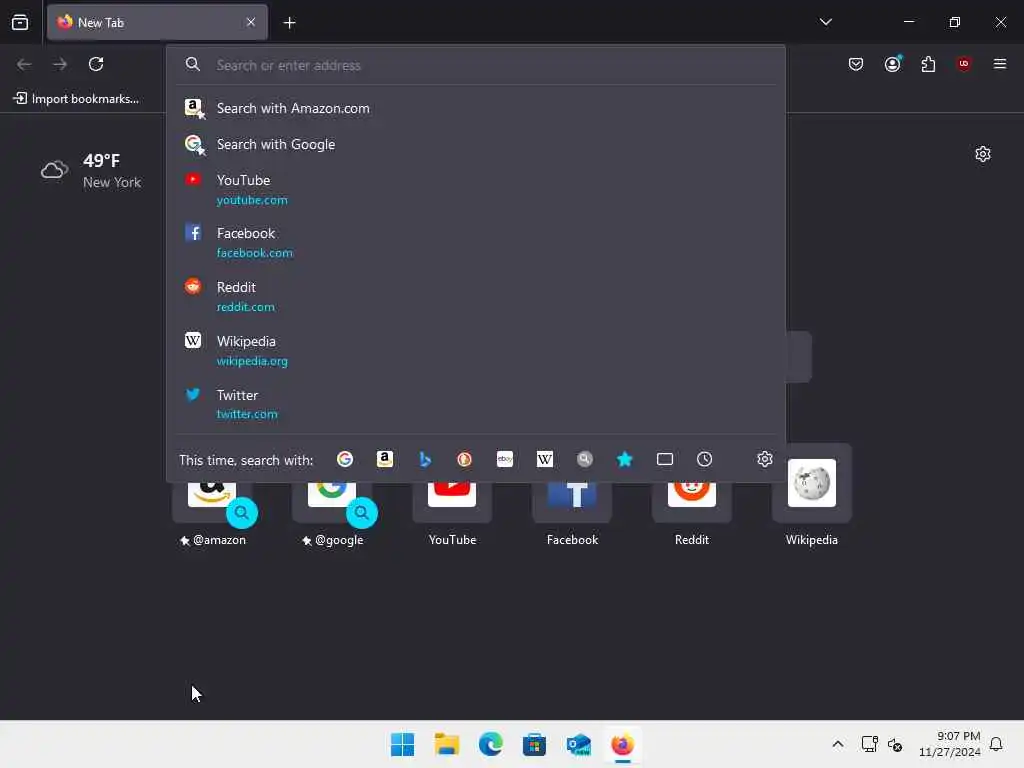
Task: Choose Search with Google suggestion
Action: coord(476,144)
